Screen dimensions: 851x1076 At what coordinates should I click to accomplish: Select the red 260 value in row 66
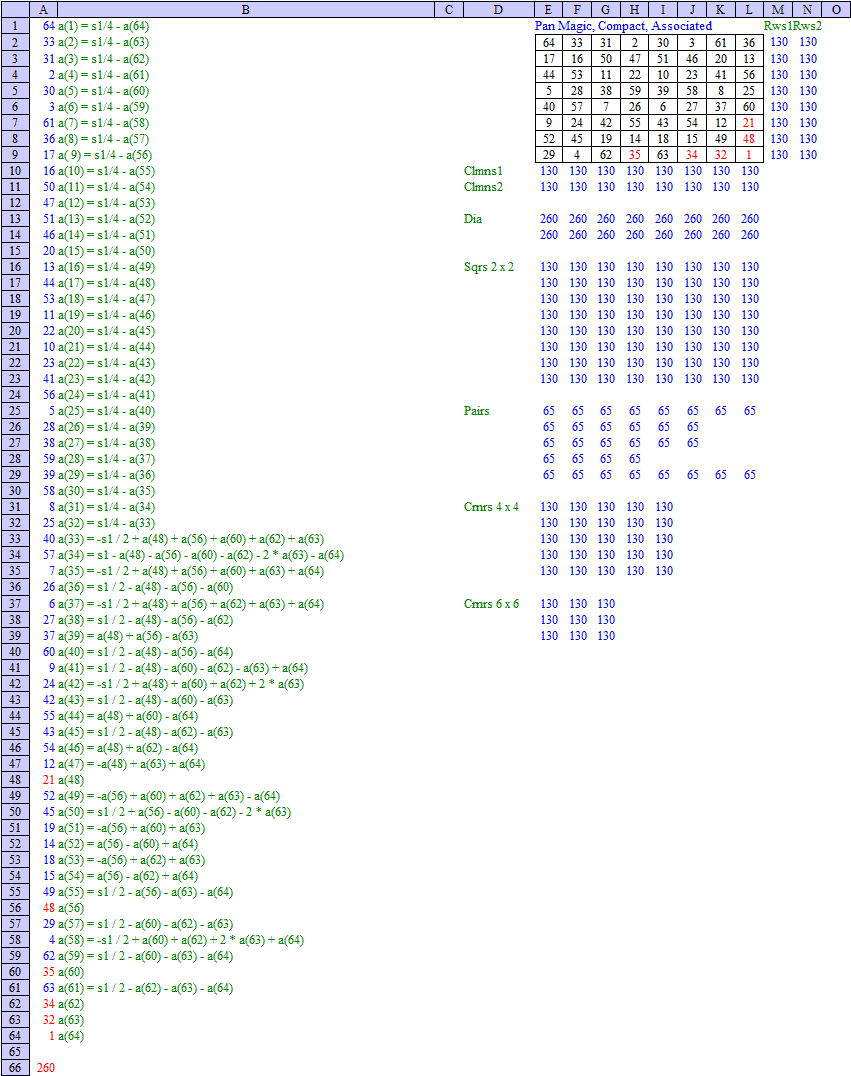(x=46, y=1068)
